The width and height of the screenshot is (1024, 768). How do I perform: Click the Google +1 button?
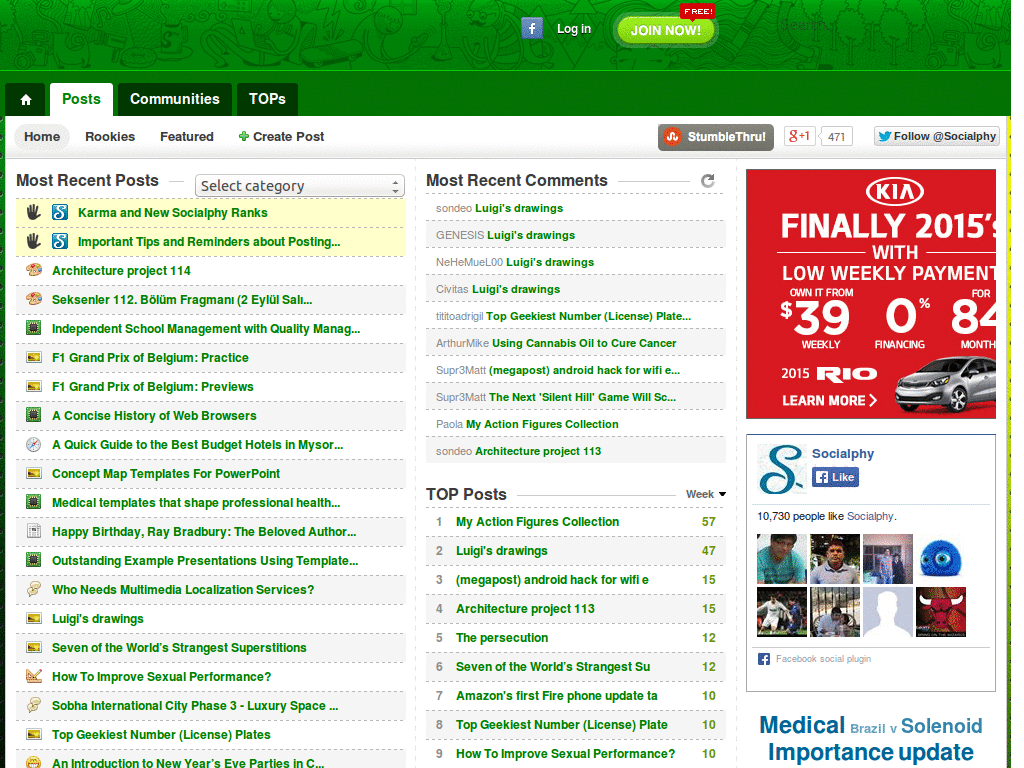(x=799, y=136)
